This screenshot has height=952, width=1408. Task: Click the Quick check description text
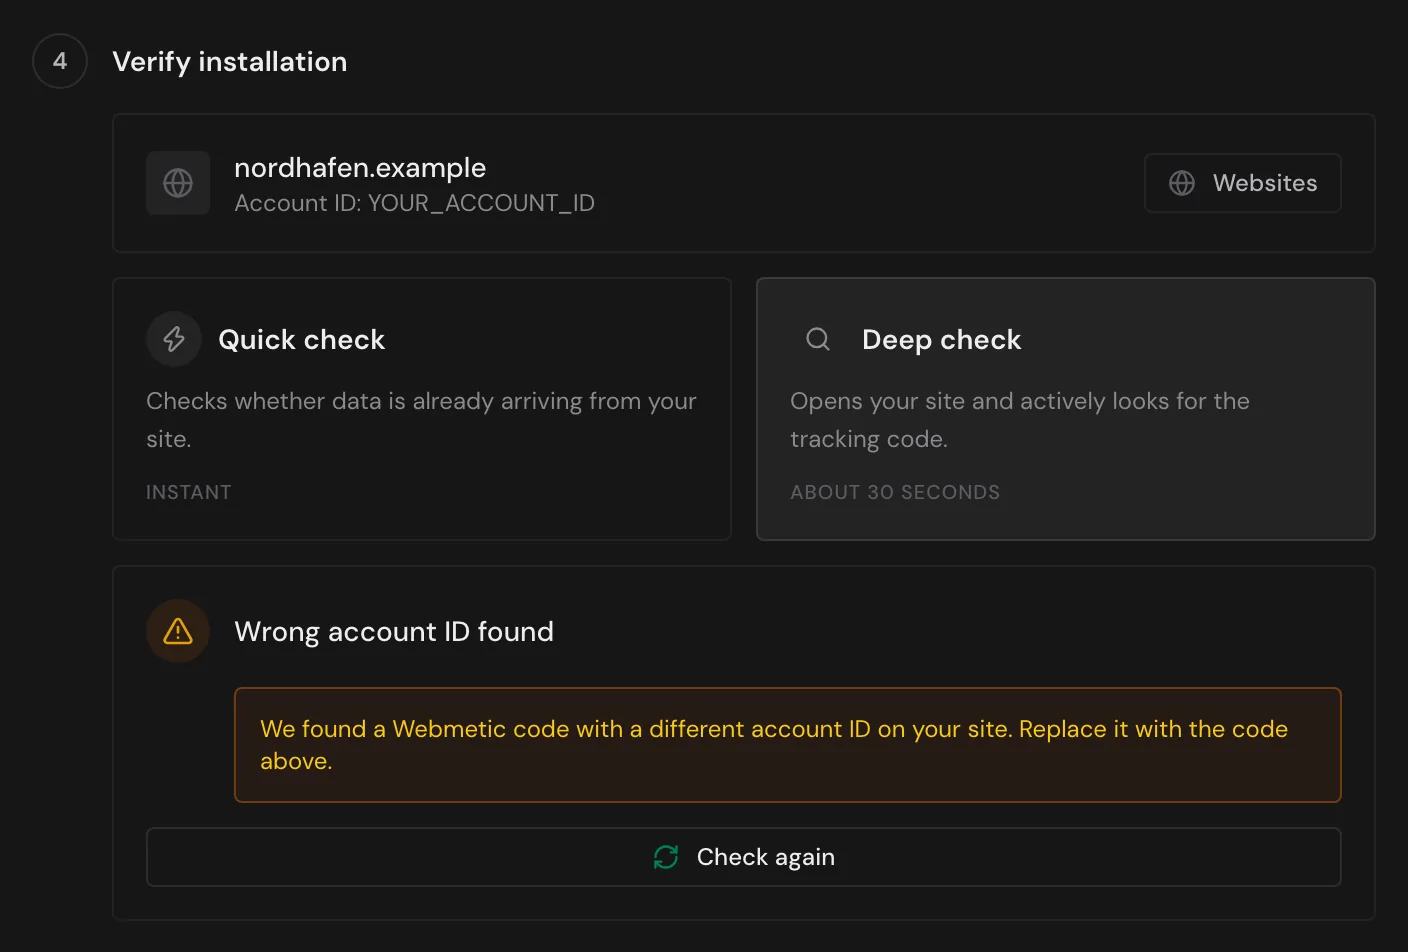pyautogui.click(x=421, y=420)
